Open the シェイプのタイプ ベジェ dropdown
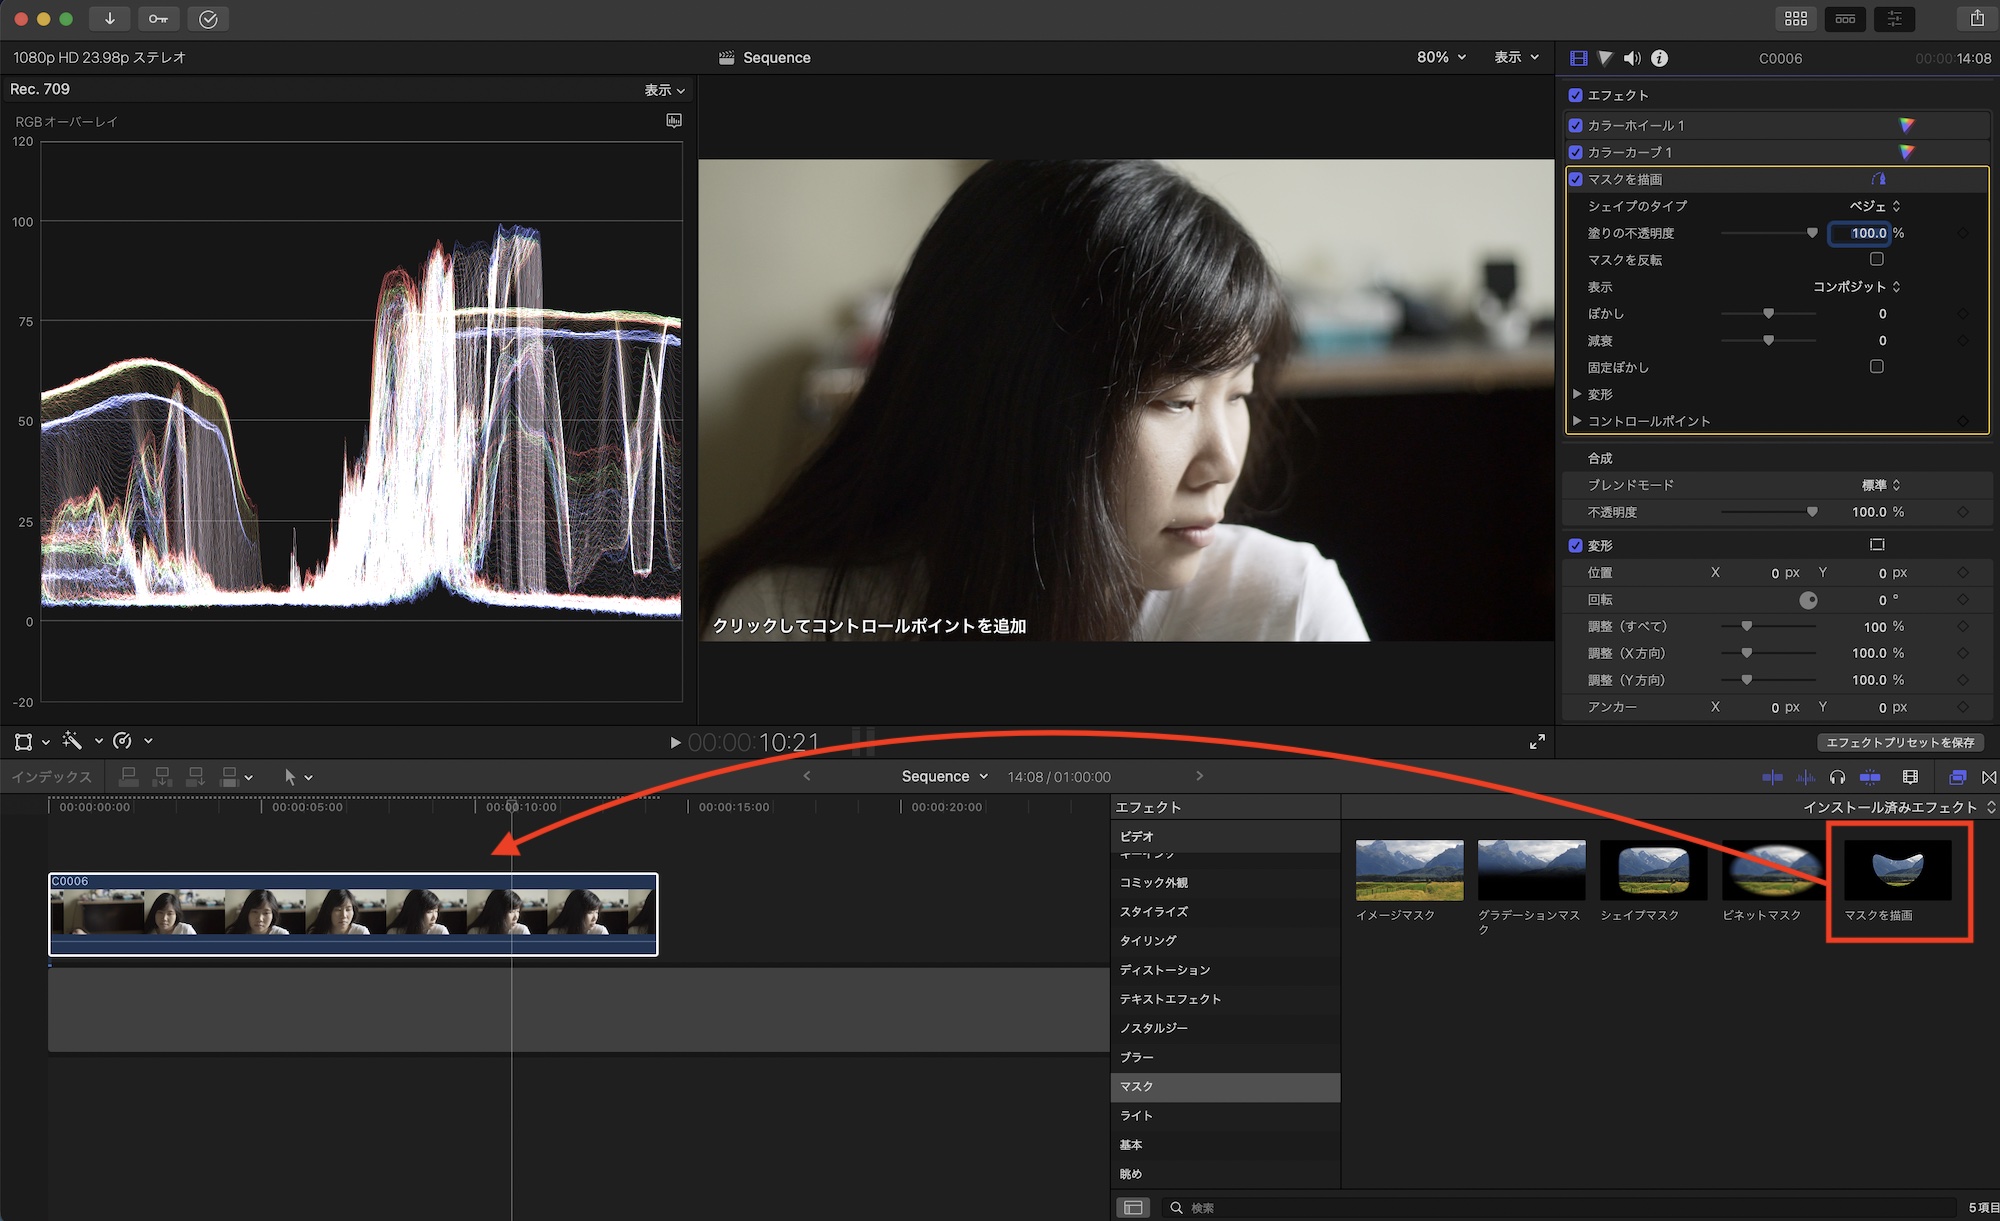Screen dimensions: 2000x1221 [1875, 206]
